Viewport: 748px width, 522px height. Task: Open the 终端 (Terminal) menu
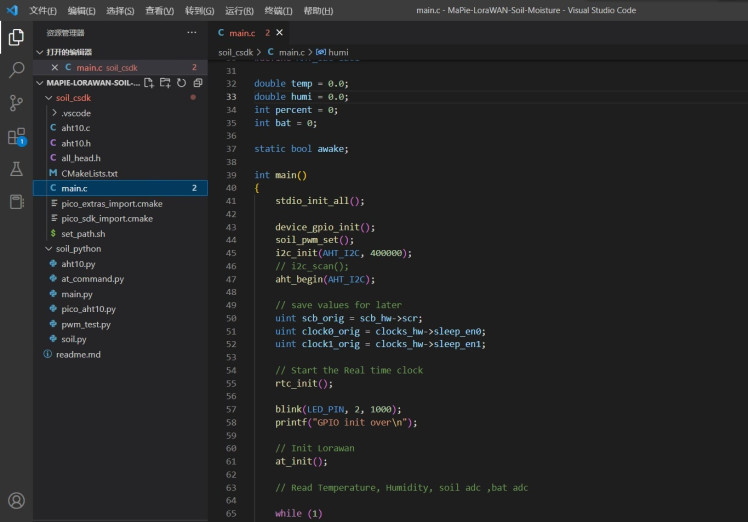tap(279, 10)
